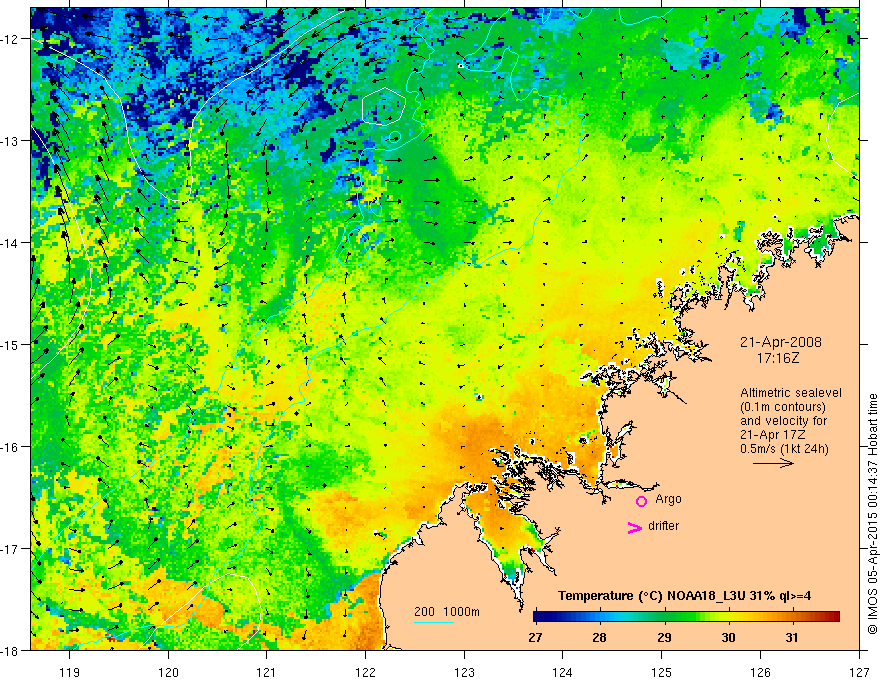Click the 200 1000m depth label
The height and width of the screenshot is (680, 880).
pos(447,612)
